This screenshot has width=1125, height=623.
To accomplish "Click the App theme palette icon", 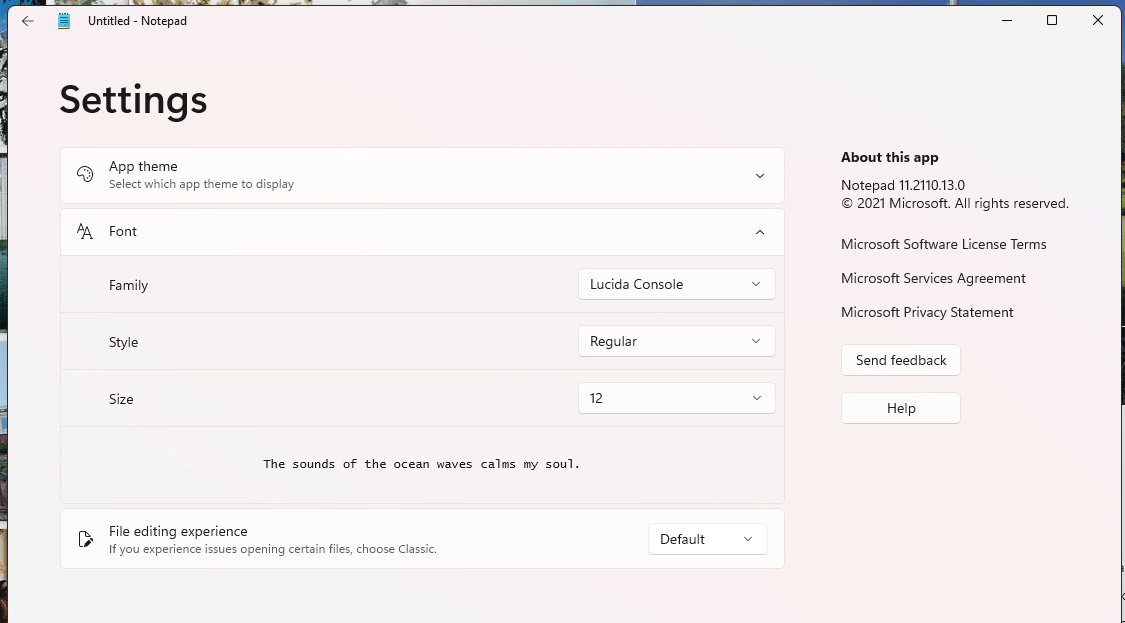I will point(85,174).
